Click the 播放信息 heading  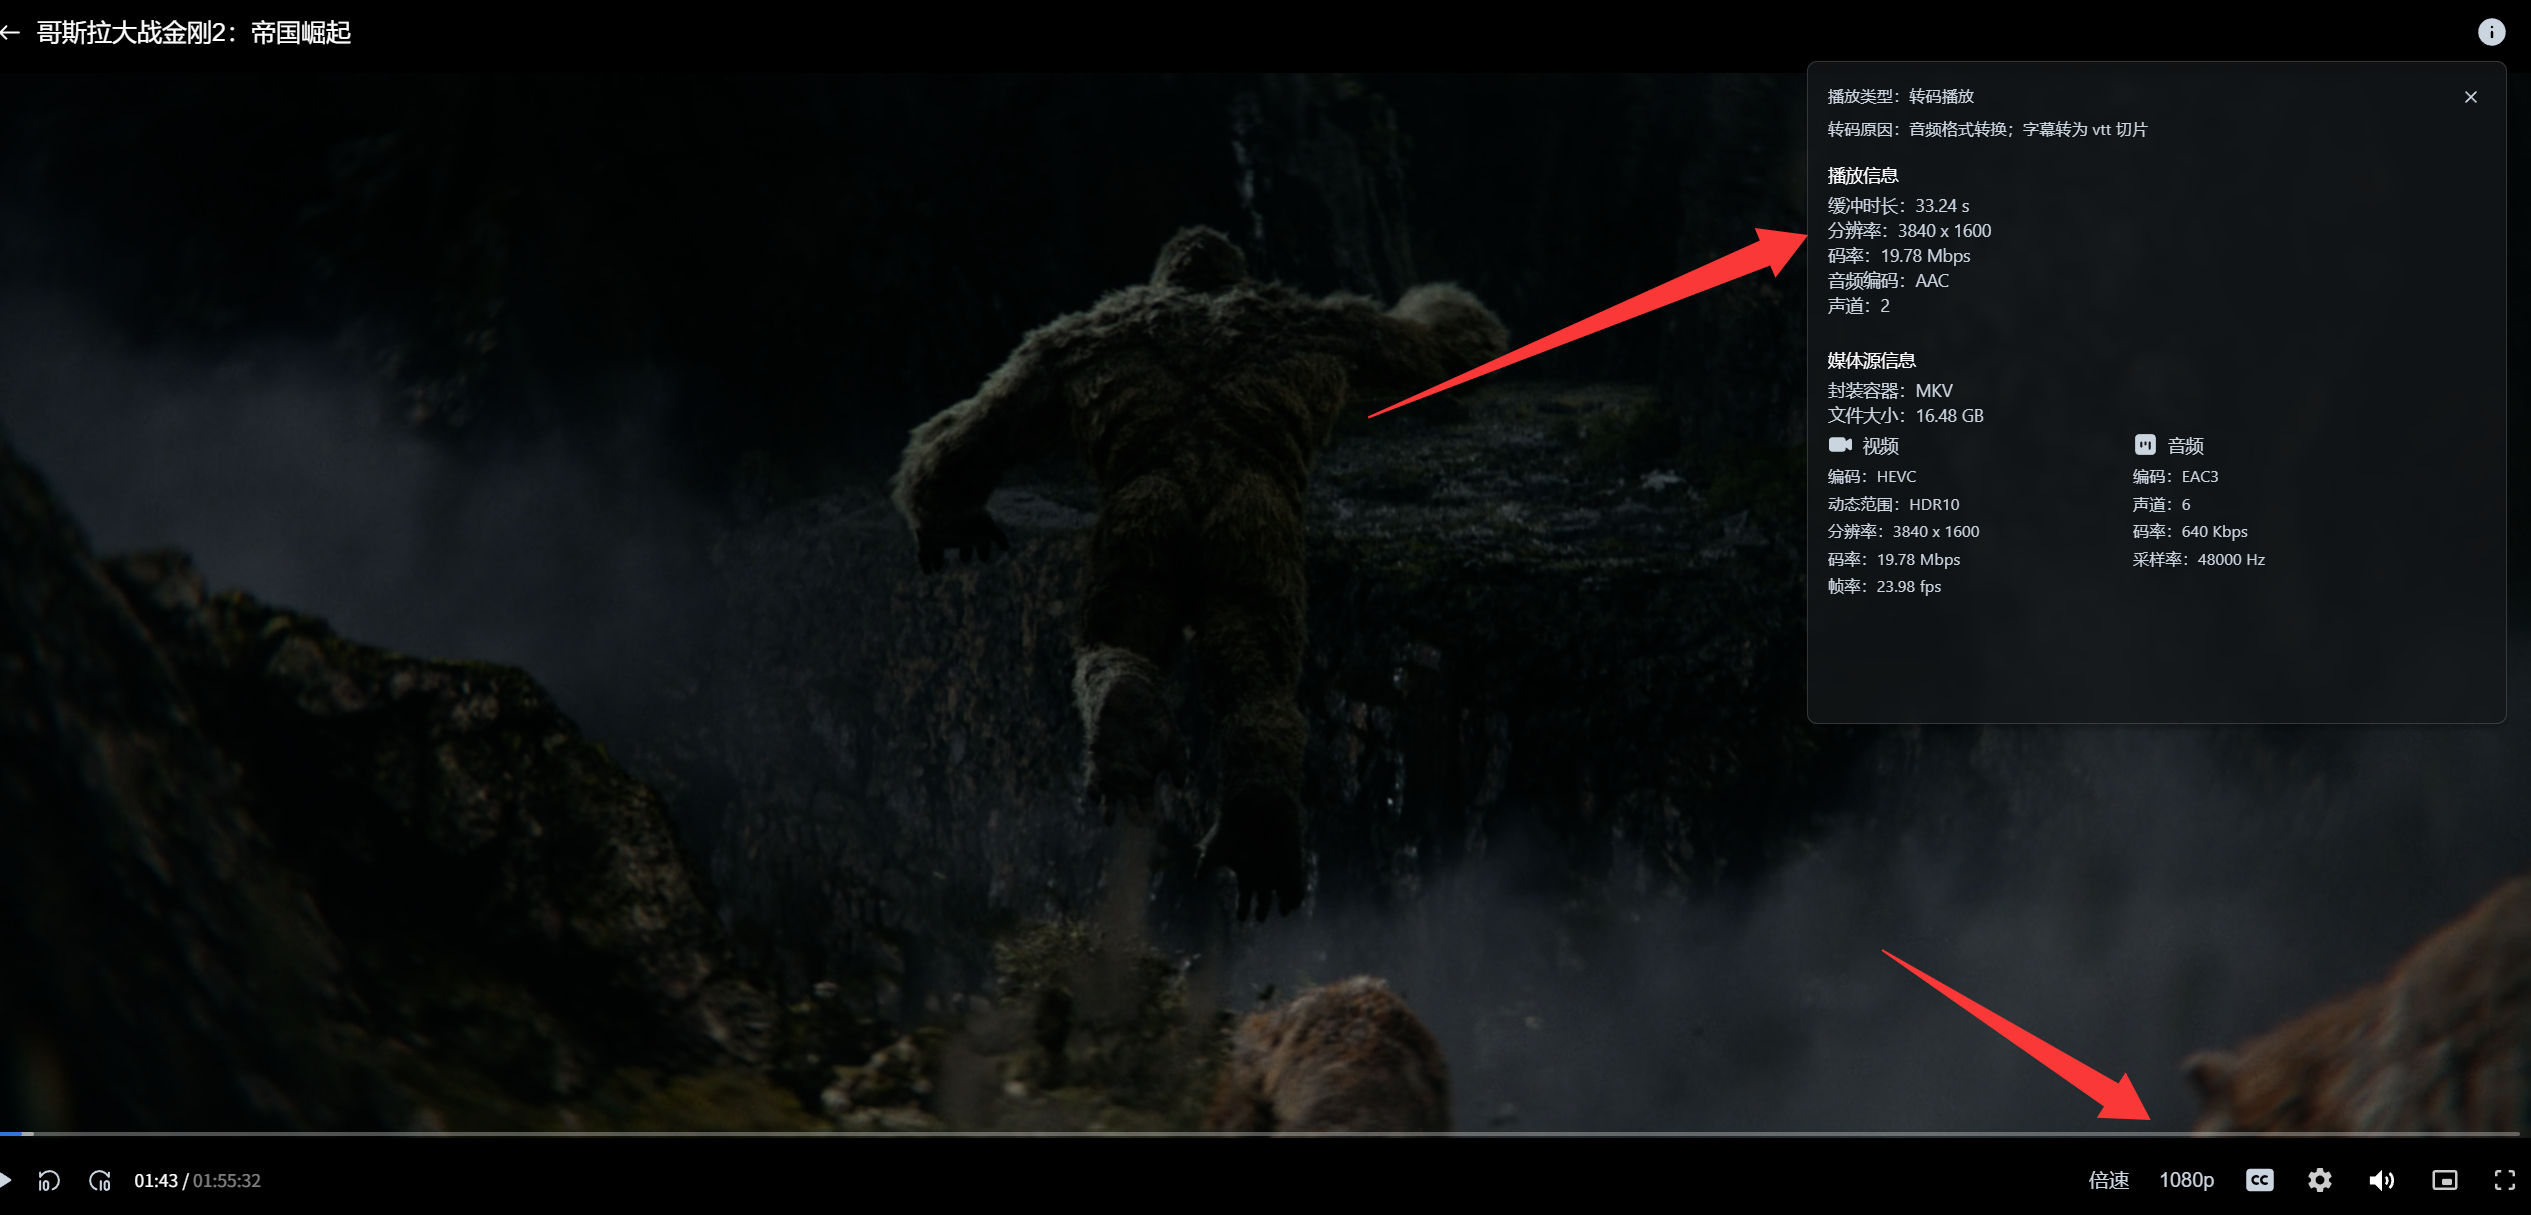click(1862, 175)
